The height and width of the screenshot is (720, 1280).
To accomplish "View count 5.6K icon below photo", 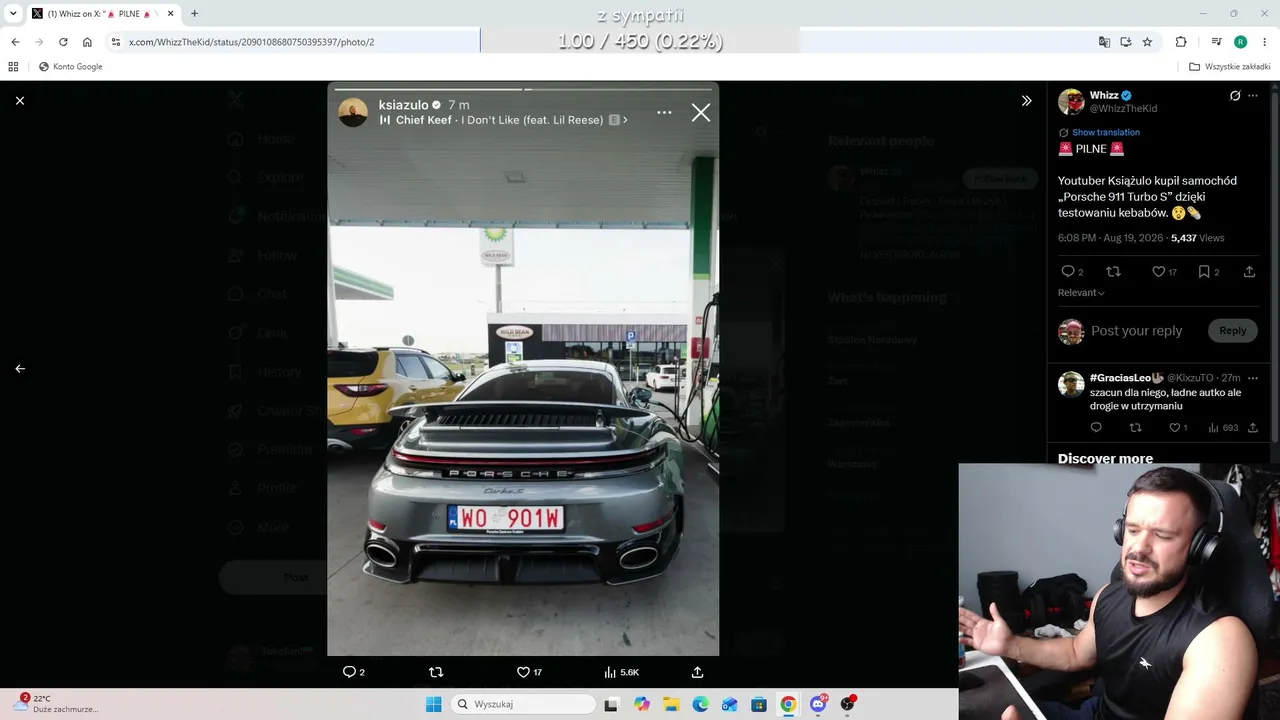I will (x=621, y=672).
